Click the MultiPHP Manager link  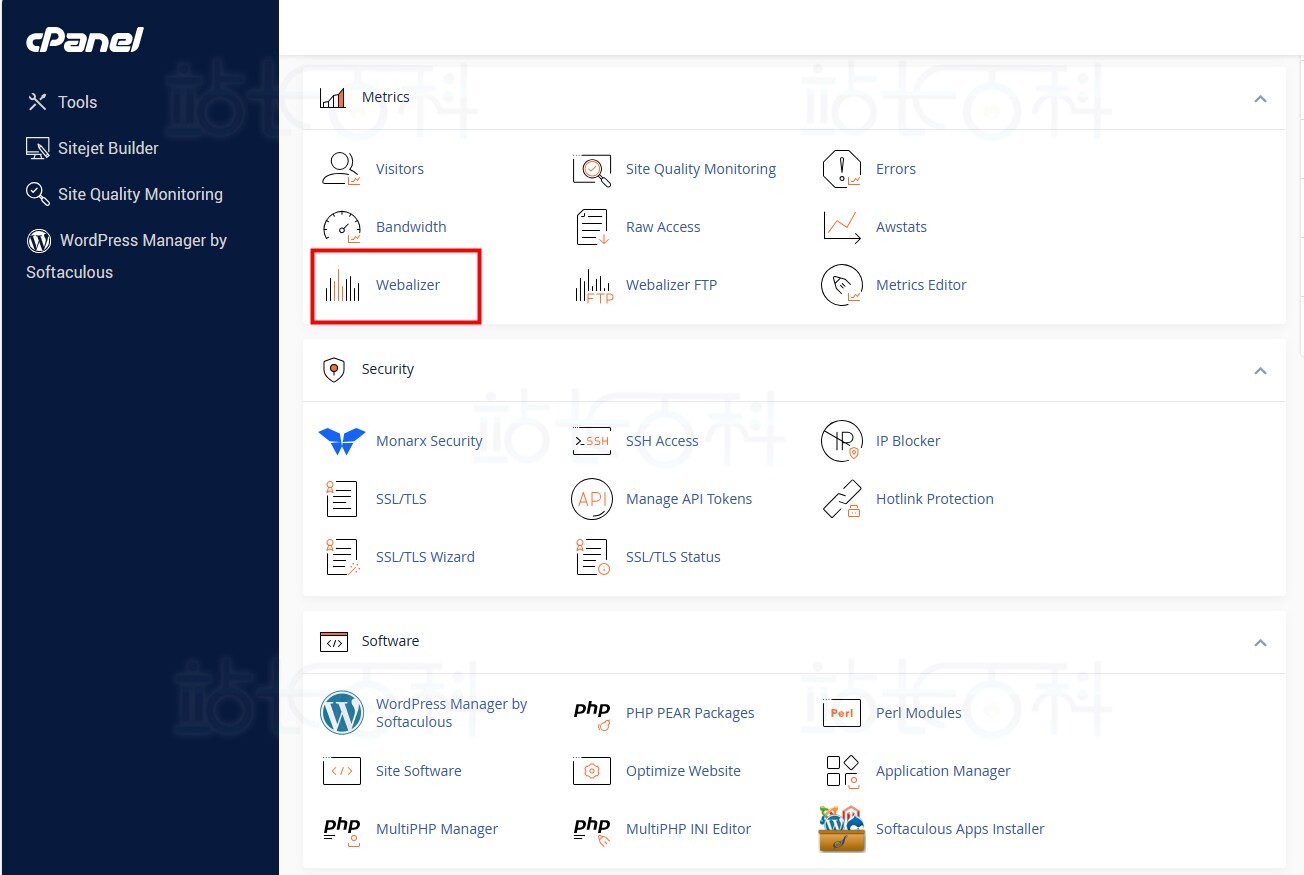(437, 829)
